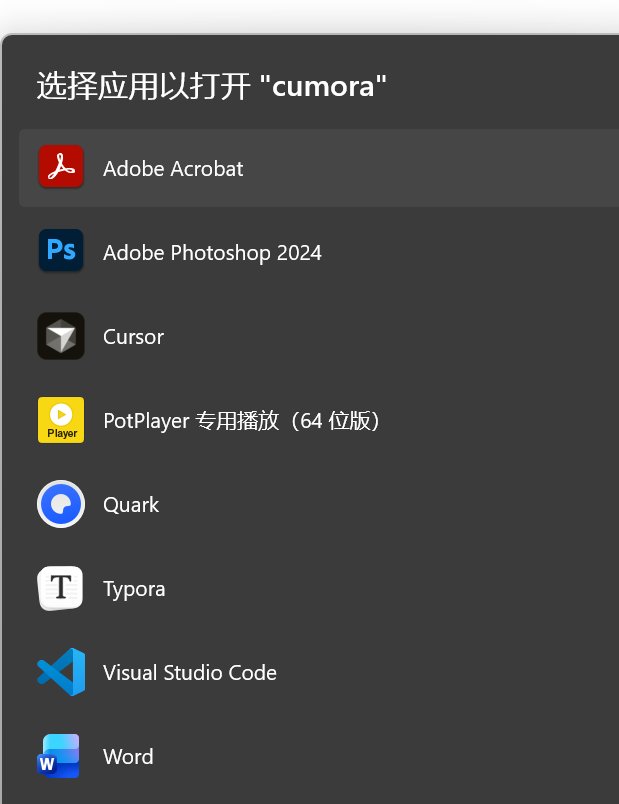Click the yellow PotPlayer icon
Image resolution: width=619 pixels, height=804 pixels.
pyautogui.click(x=61, y=419)
